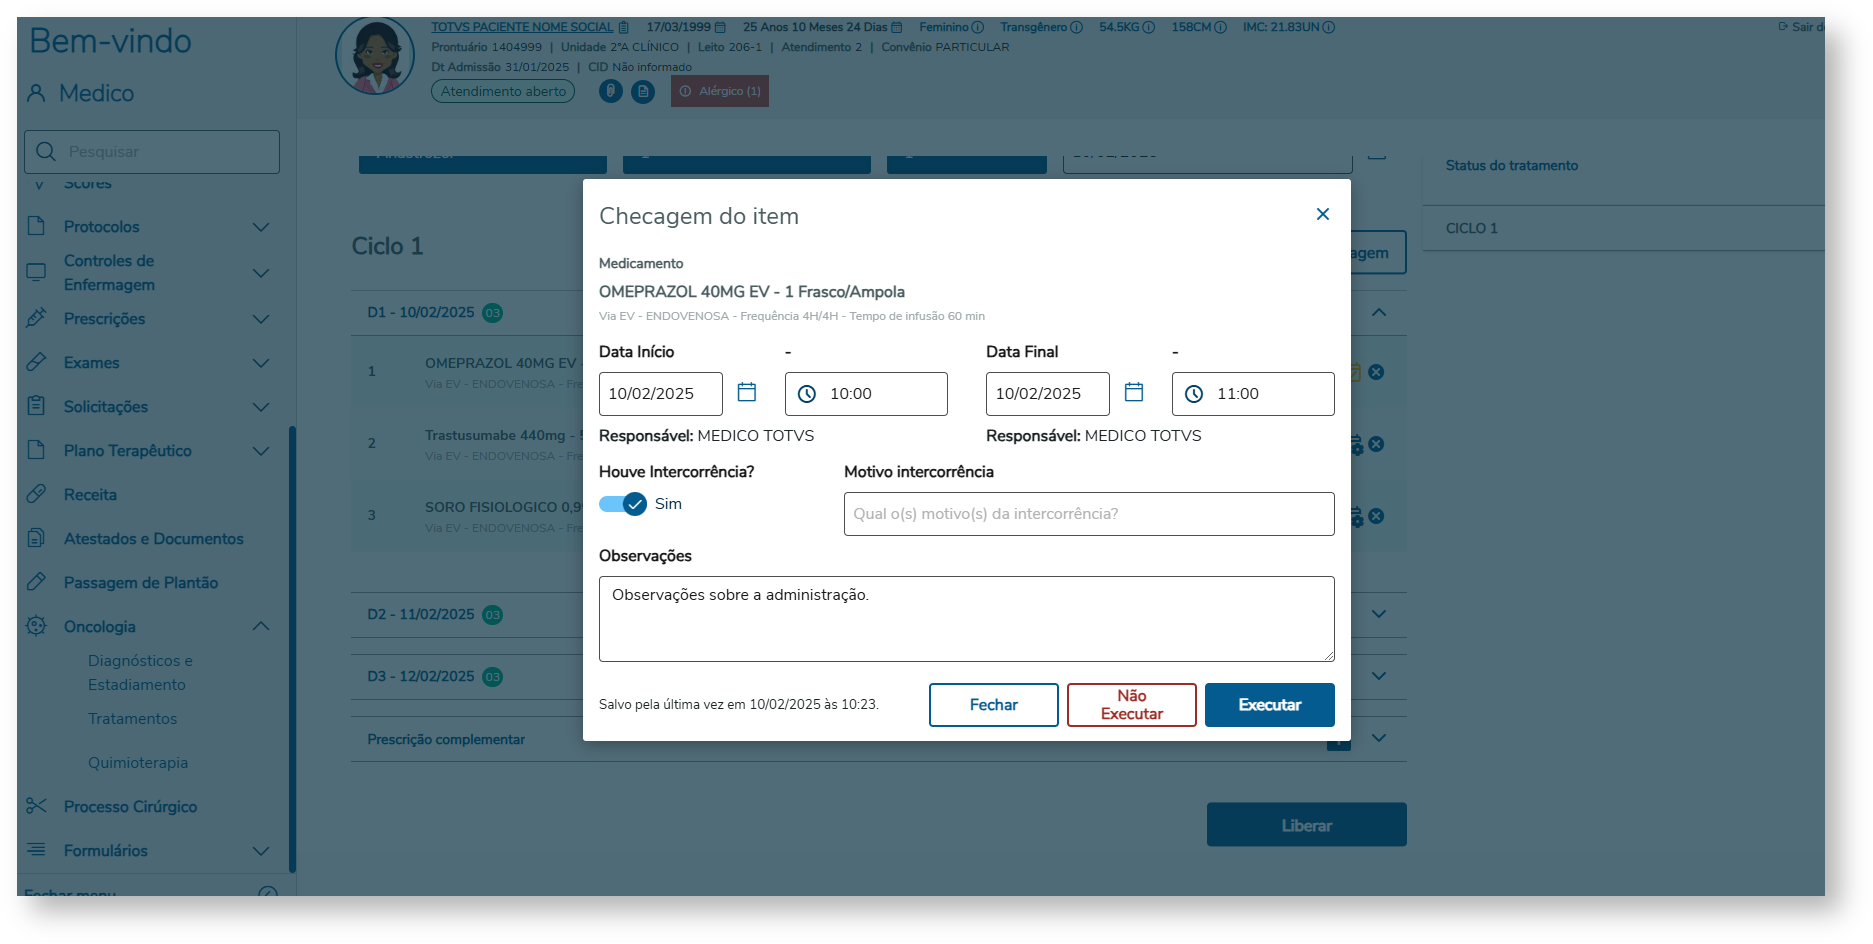Viewport: 1873px width, 944px height.
Task: Click the document icon beside Alérgico badge
Action: coord(643,91)
